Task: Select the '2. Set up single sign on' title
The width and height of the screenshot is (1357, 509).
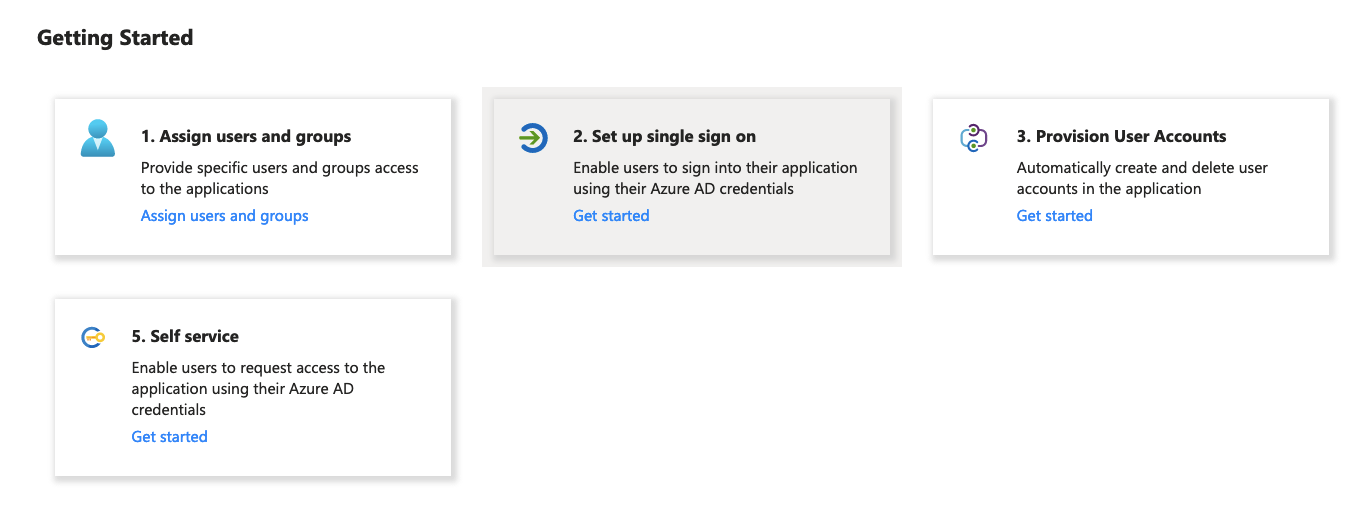Action: click(x=664, y=137)
